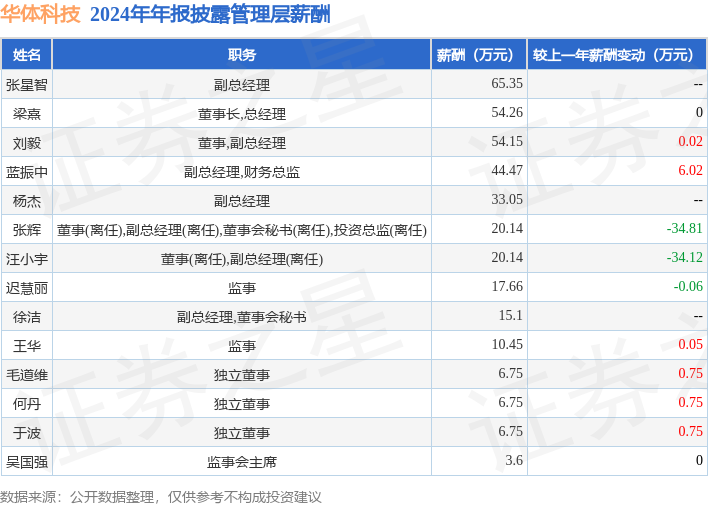Select change value -34.12

coord(685,257)
